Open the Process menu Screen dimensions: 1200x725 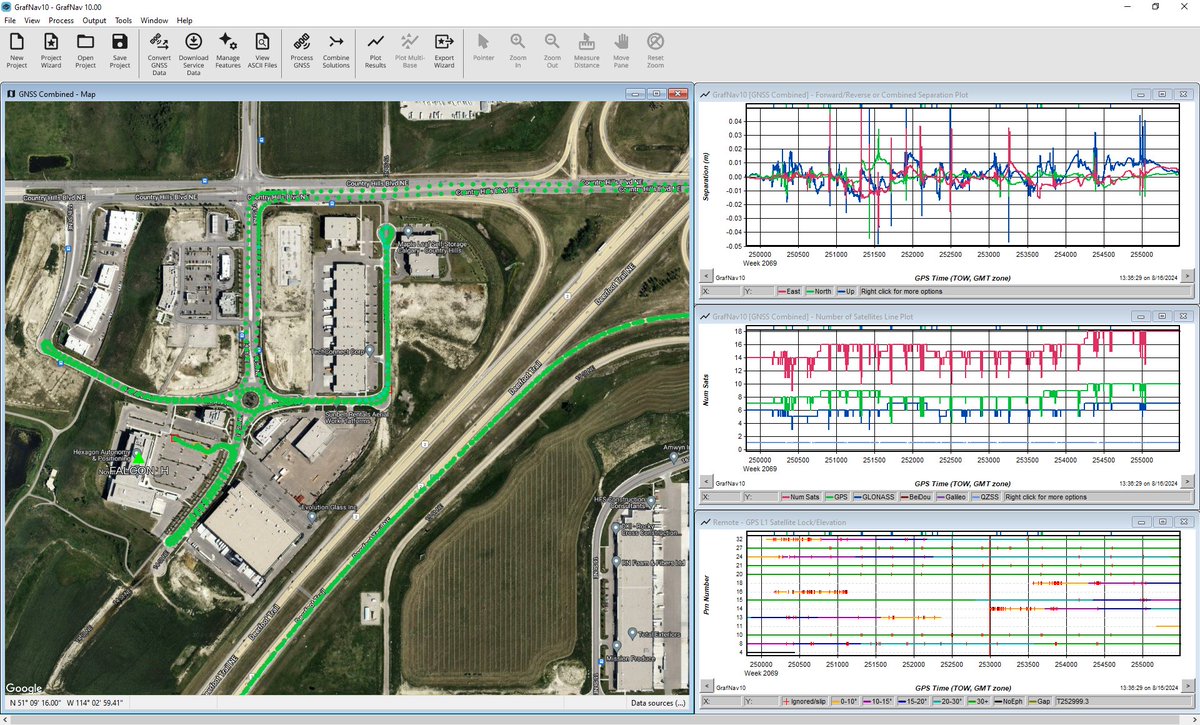click(61, 20)
